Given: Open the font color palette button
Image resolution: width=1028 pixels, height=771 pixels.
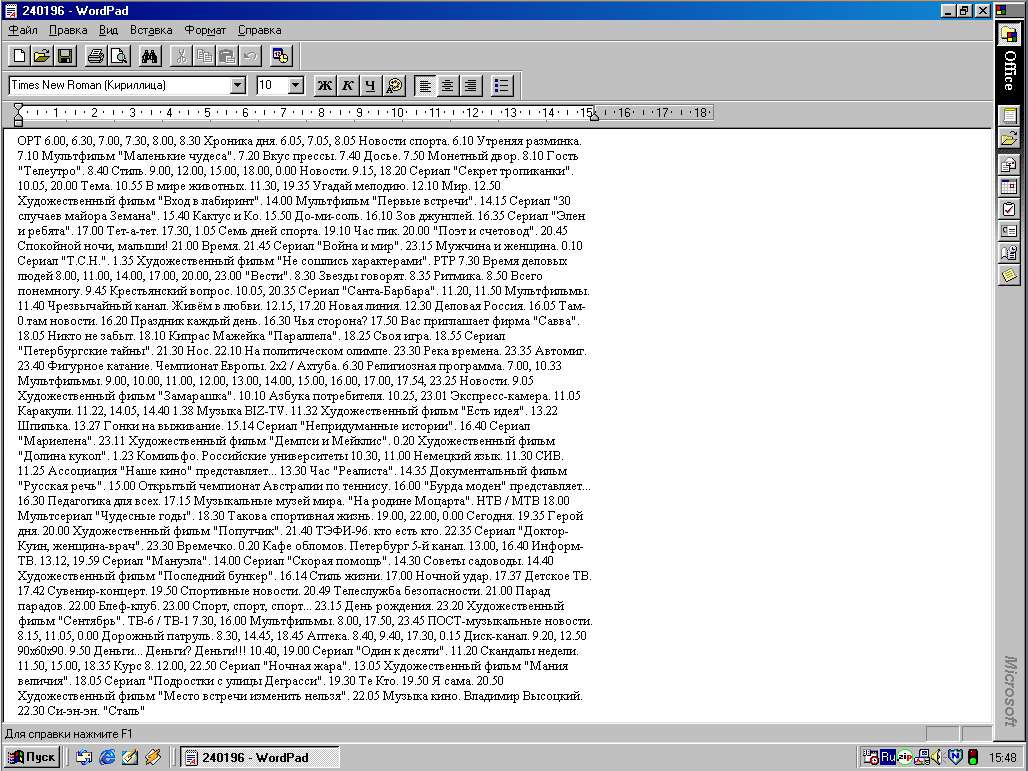Looking at the screenshot, I should click(x=394, y=86).
